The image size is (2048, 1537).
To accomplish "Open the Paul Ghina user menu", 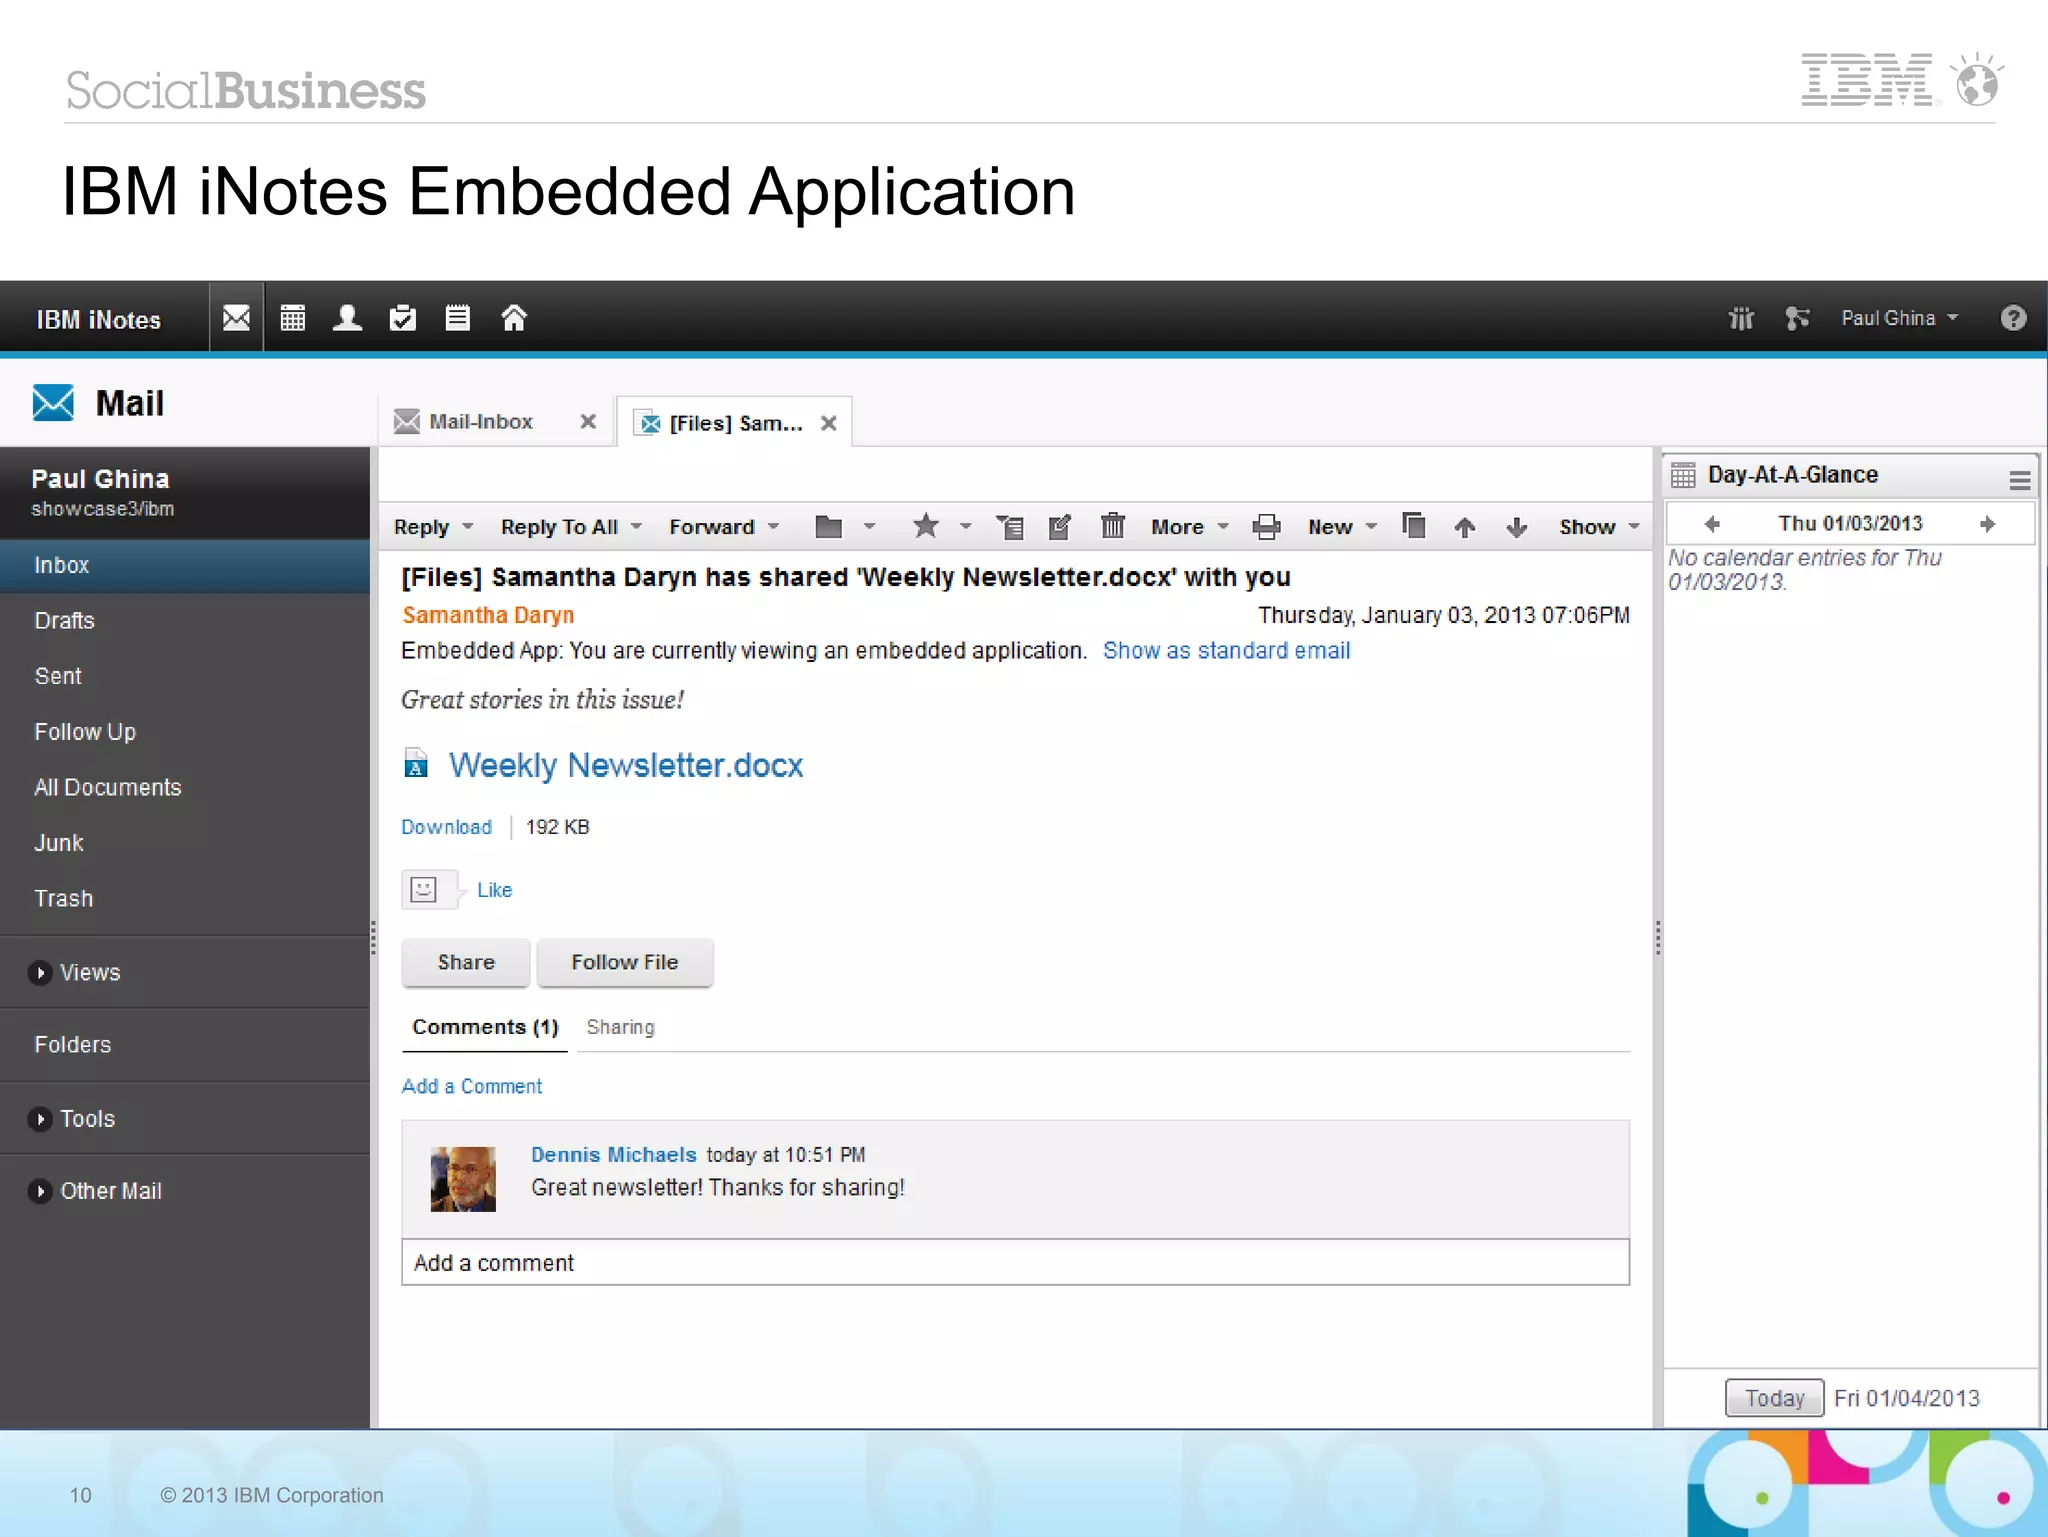I will (x=1900, y=318).
